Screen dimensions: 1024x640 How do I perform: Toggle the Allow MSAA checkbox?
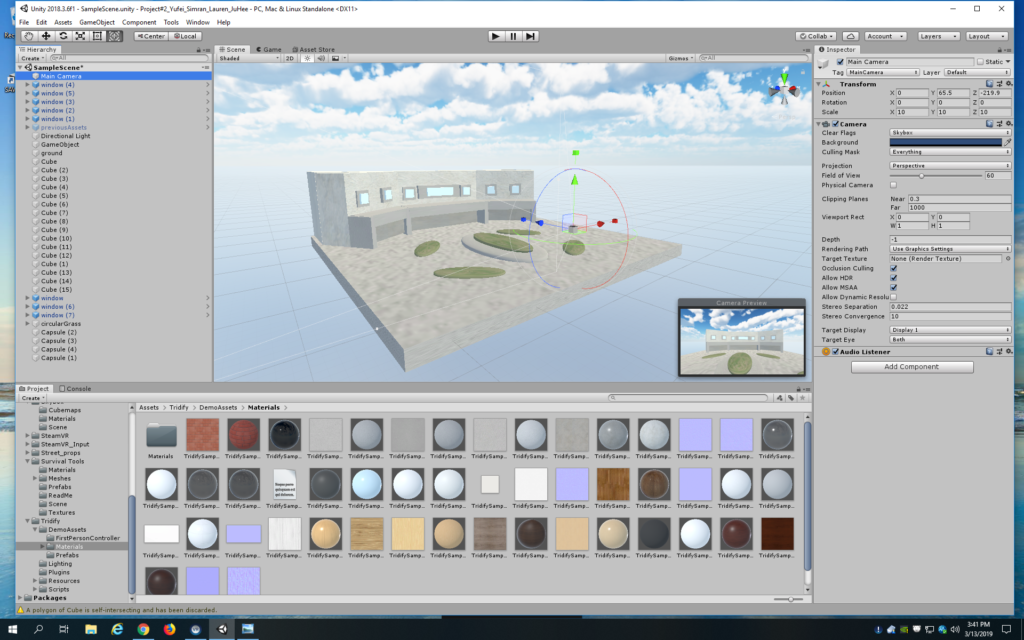(893, 287)
